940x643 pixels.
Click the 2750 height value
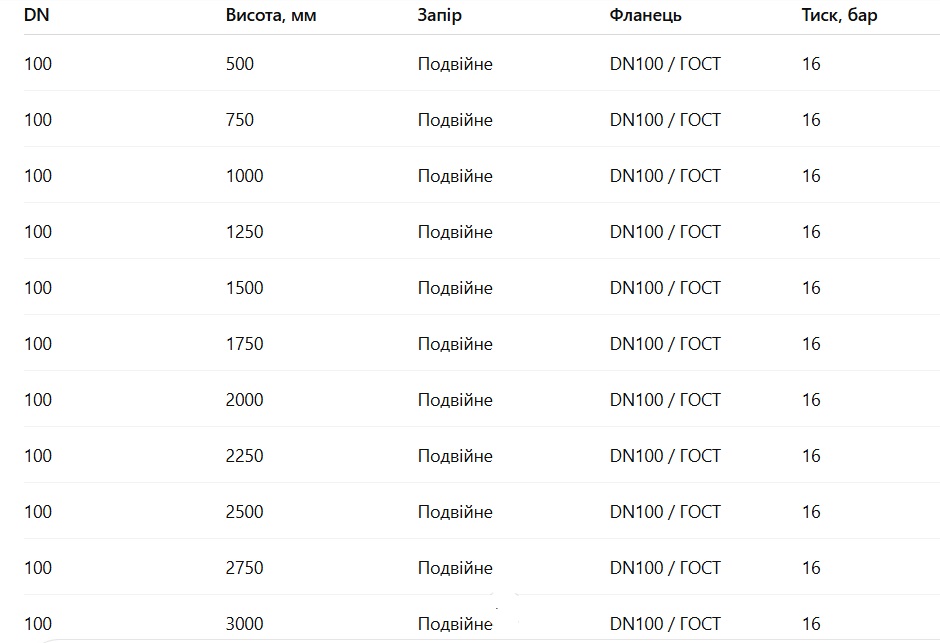(x=245, y=568)
